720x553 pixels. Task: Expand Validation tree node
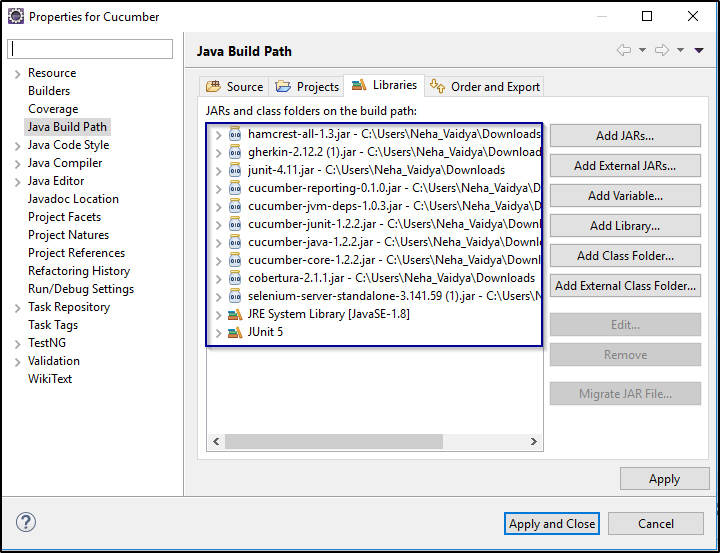click(x=17, y=362)
